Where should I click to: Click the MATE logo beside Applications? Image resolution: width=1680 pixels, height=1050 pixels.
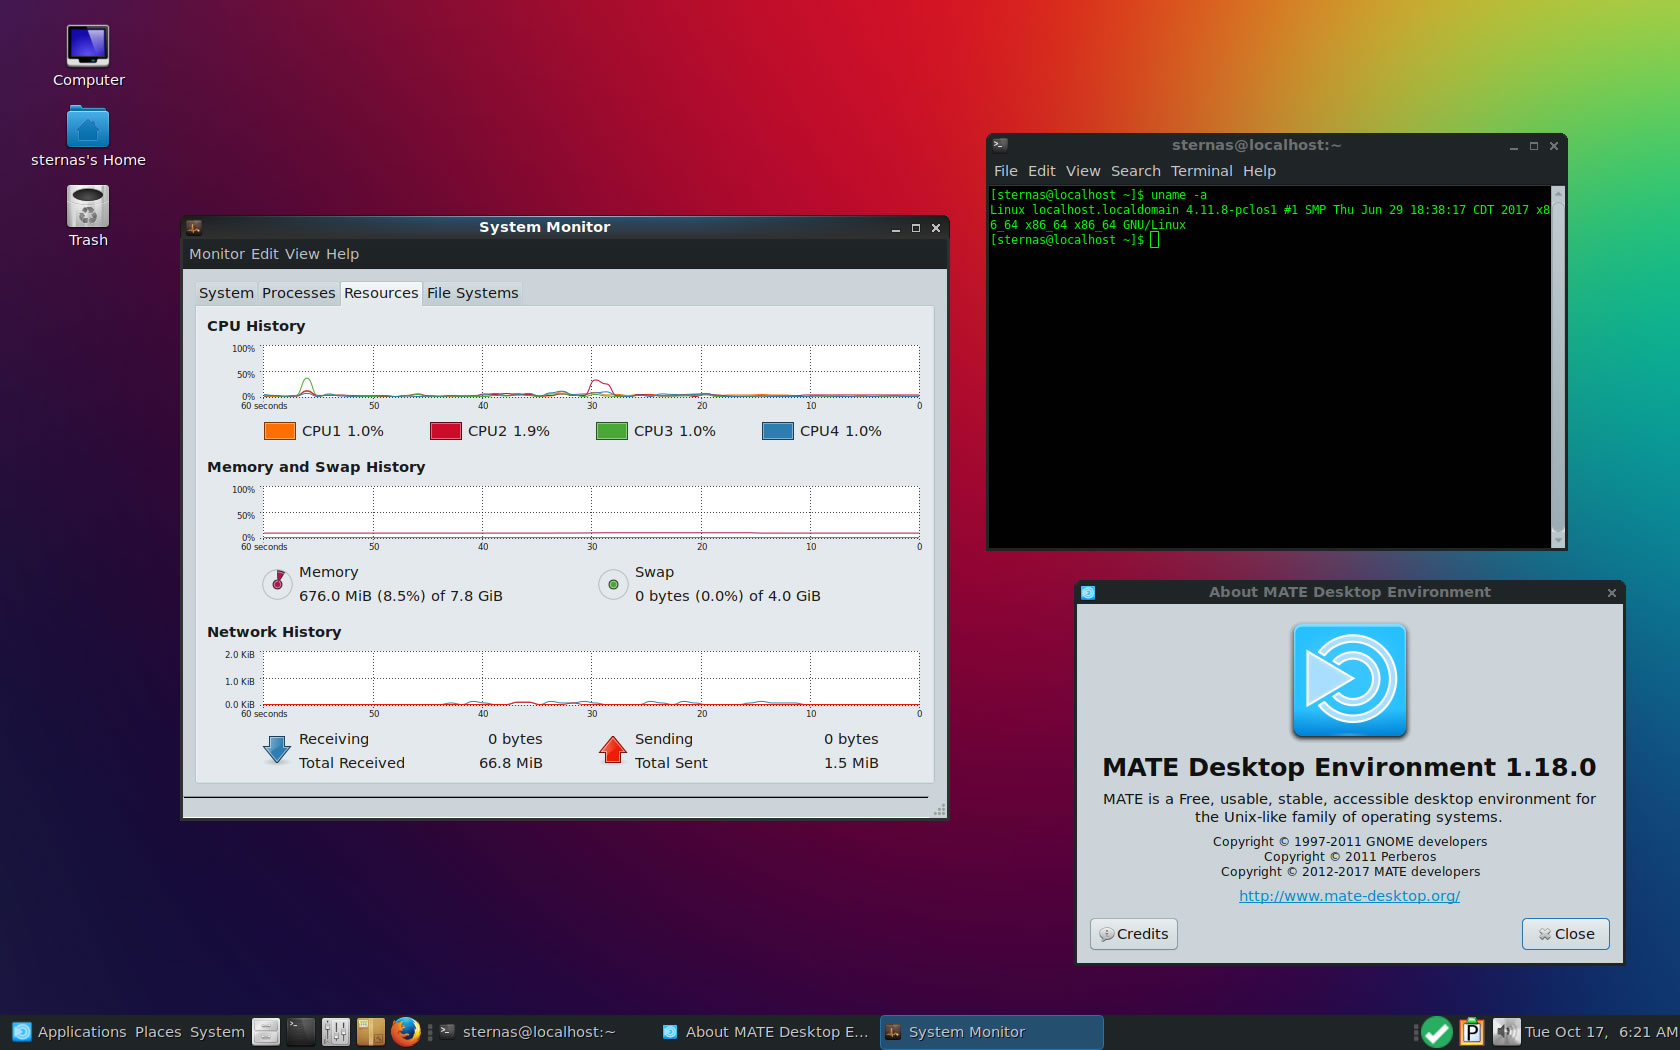tap(21, 1032)
